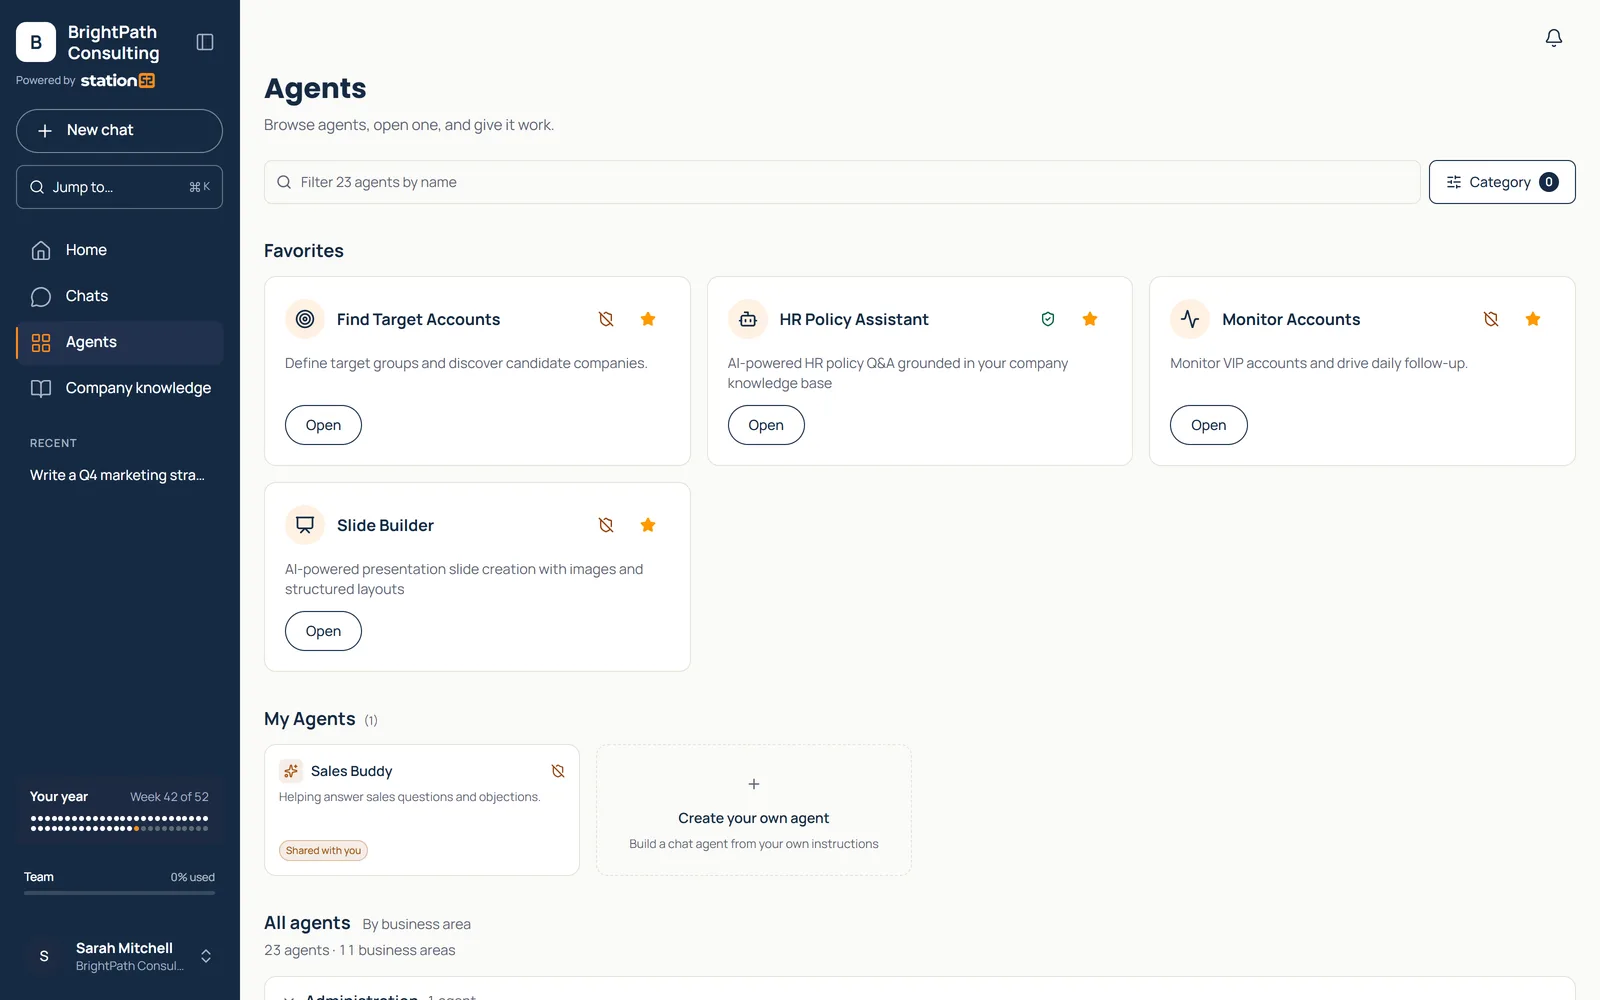This screenshot has height=1000, width=1600.
Task: Click shield-off icon on Sales Buddy card
Action: pos(558,771)
